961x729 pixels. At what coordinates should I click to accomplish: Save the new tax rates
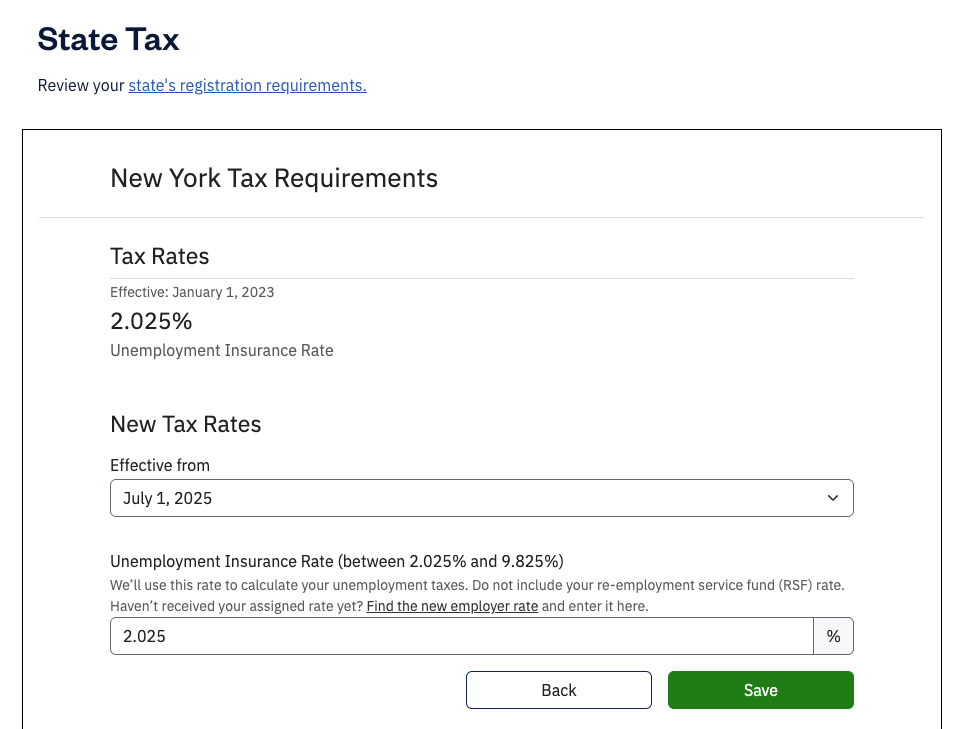(x=760, y=689)
